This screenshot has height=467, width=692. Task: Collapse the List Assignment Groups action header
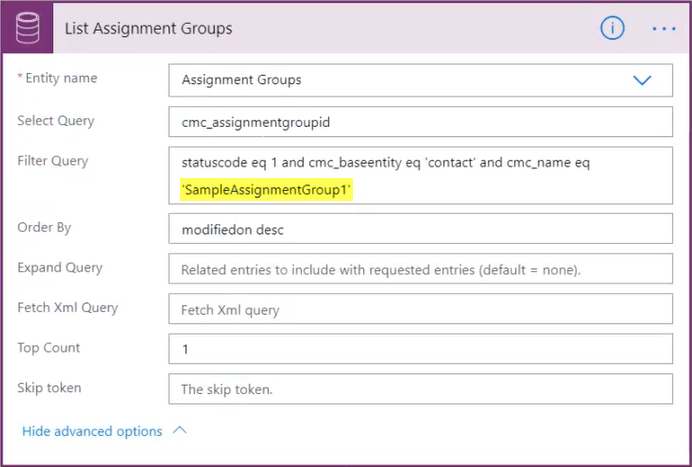tap(300, 29)
